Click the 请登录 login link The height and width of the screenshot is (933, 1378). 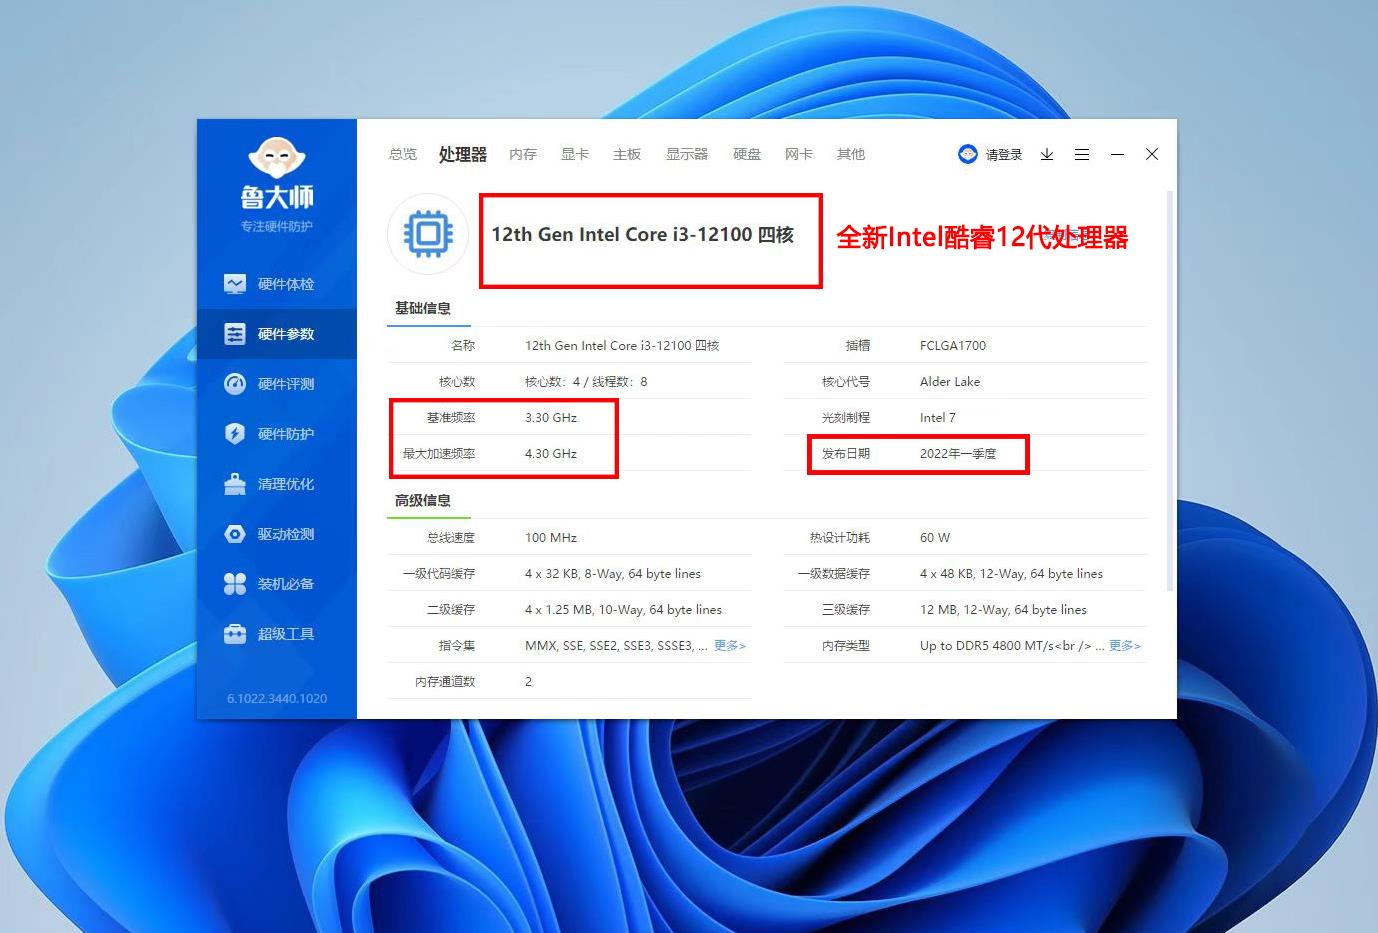(x=1004, y=155)
